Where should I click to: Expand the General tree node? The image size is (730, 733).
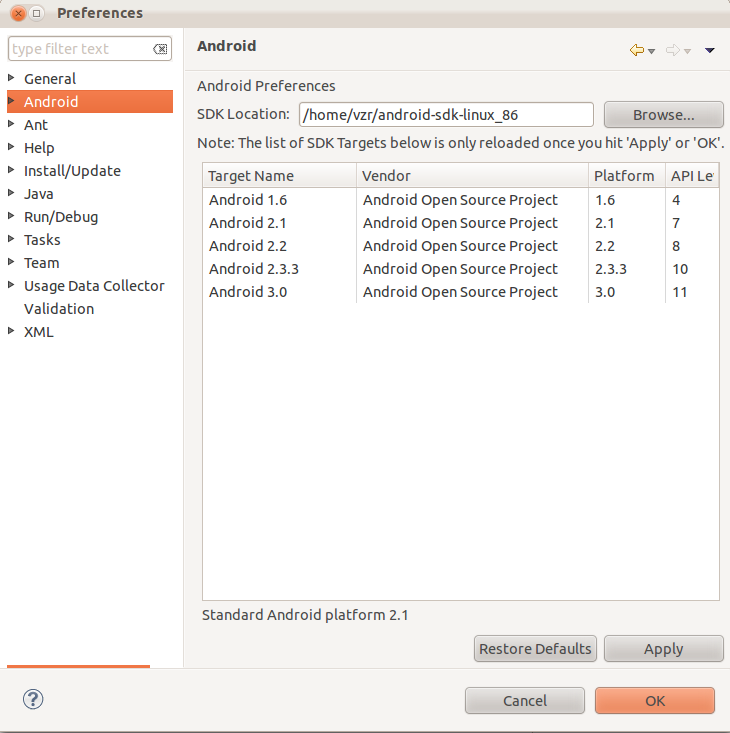click(12, 78)
